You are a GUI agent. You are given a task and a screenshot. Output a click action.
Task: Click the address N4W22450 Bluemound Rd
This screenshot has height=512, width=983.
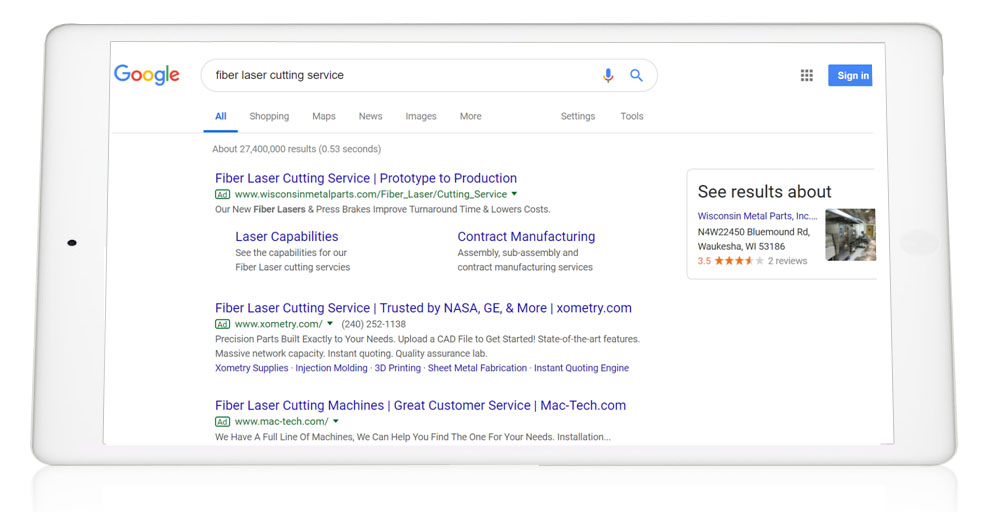pos(754,232)
